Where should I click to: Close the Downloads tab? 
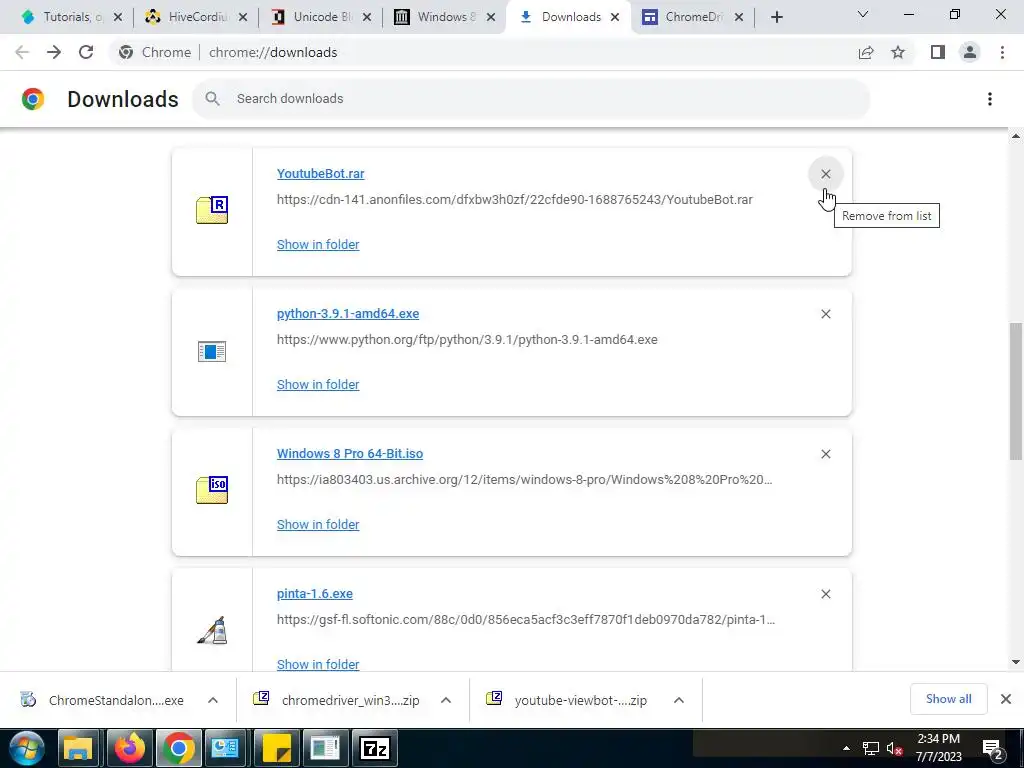[x=615, y=18]
